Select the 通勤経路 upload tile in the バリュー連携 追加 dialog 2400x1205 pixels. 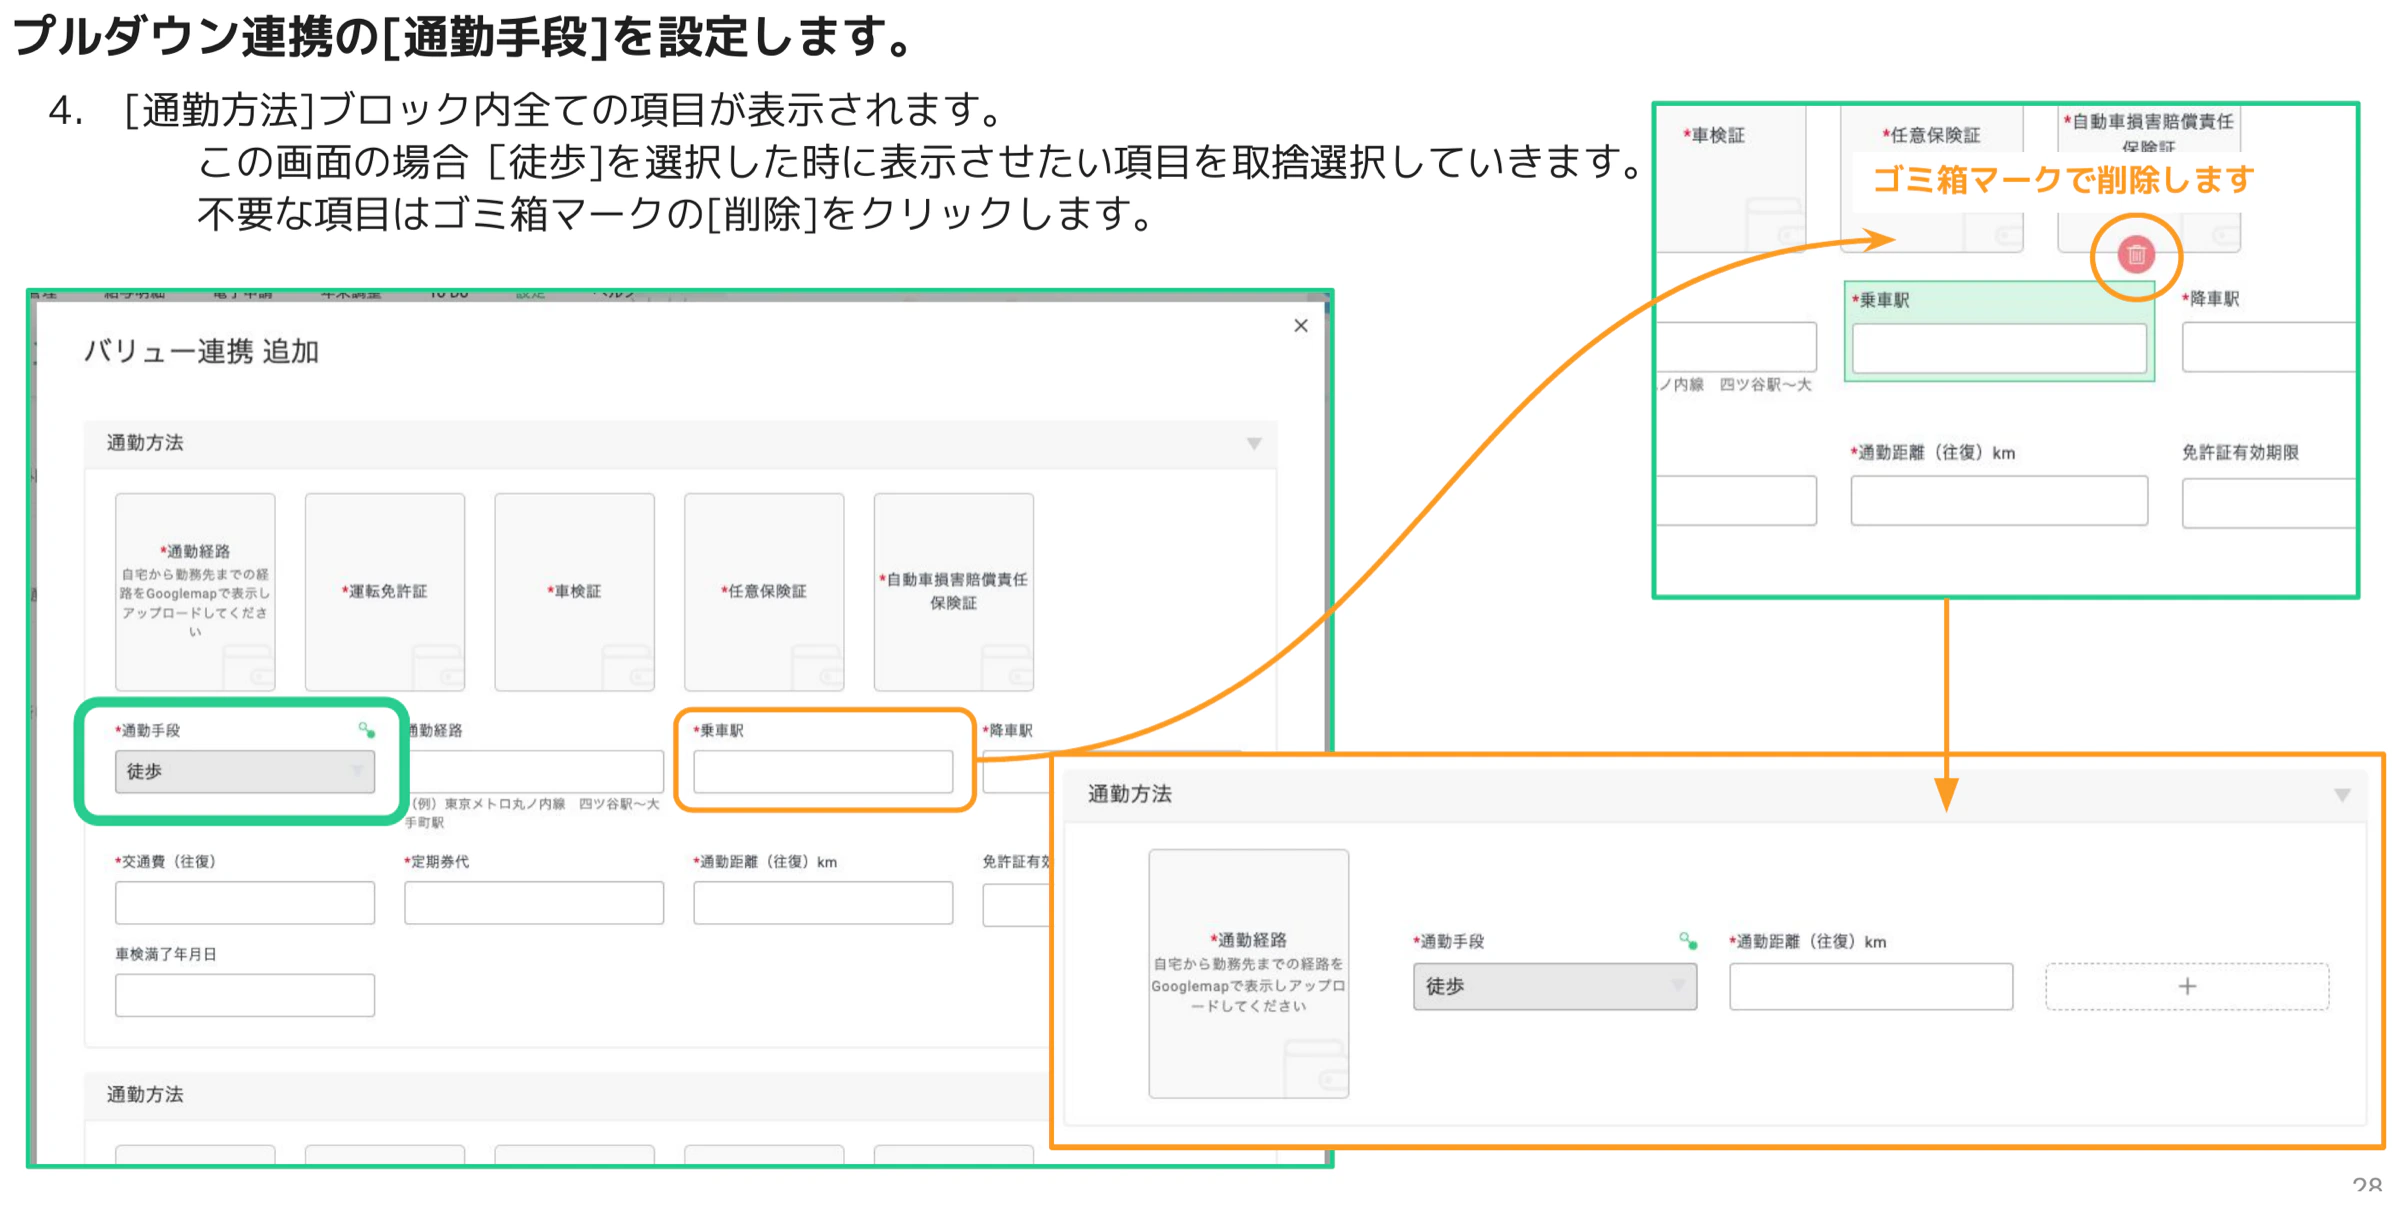[195, 591]
